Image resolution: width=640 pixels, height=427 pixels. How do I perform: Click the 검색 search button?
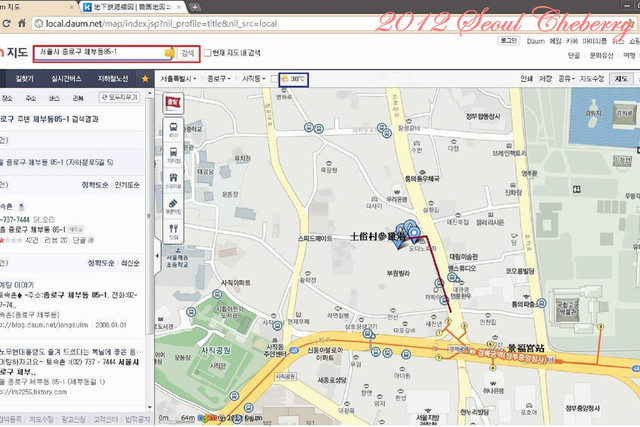(x=188, y=53)
